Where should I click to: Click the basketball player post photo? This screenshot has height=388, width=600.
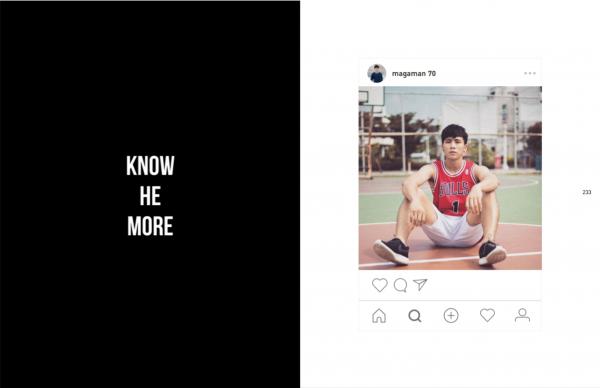(x=450, y=178)
